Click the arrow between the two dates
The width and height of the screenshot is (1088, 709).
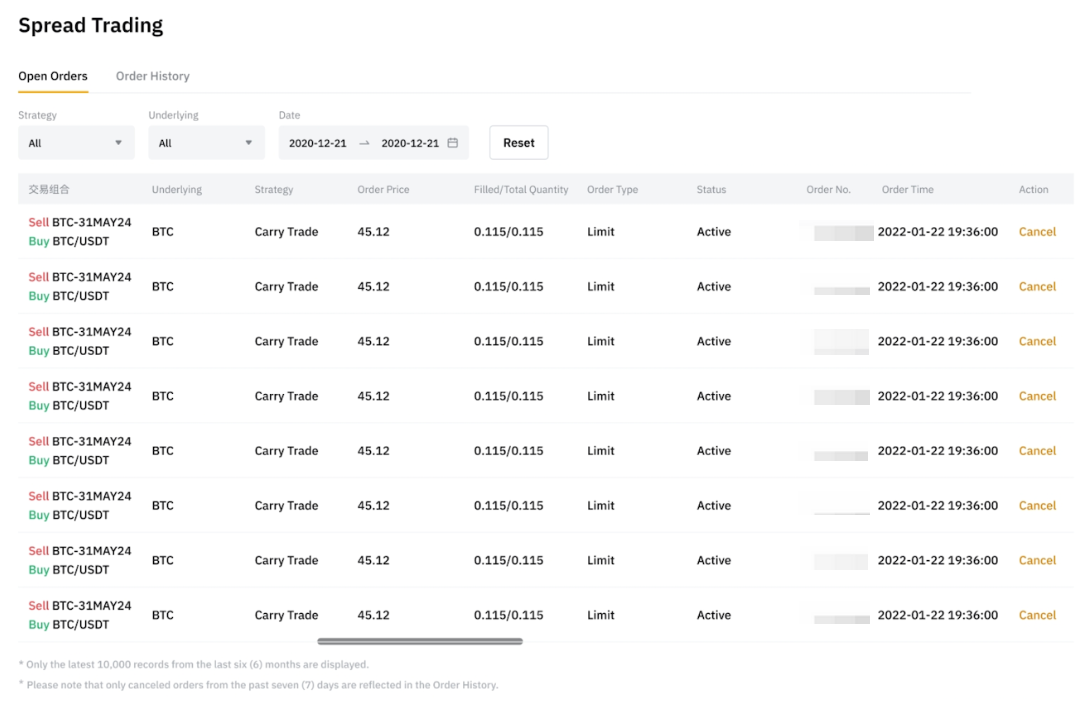364,143
